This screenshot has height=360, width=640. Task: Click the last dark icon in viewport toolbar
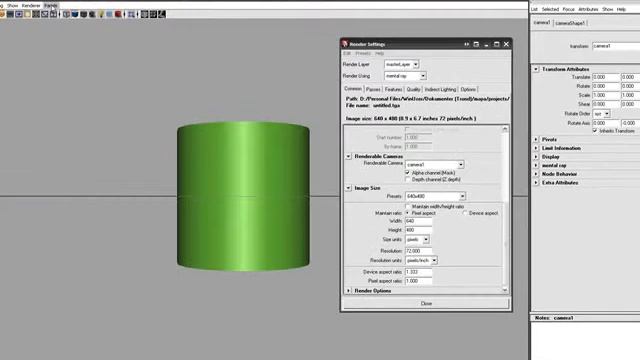pos(162,14)
